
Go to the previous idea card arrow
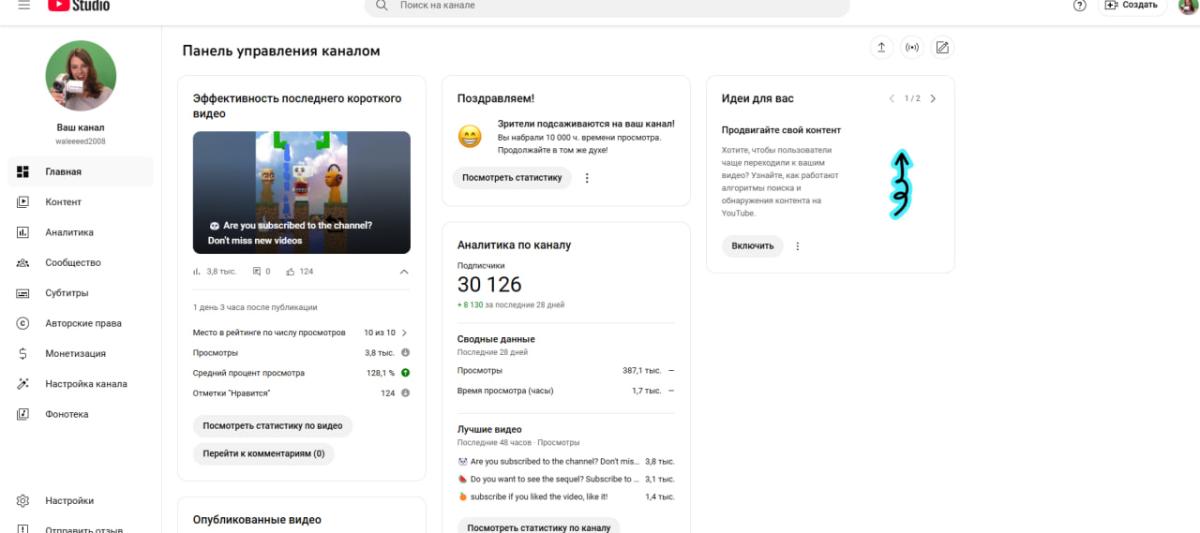pyautogui.click(x=892, y=98)
